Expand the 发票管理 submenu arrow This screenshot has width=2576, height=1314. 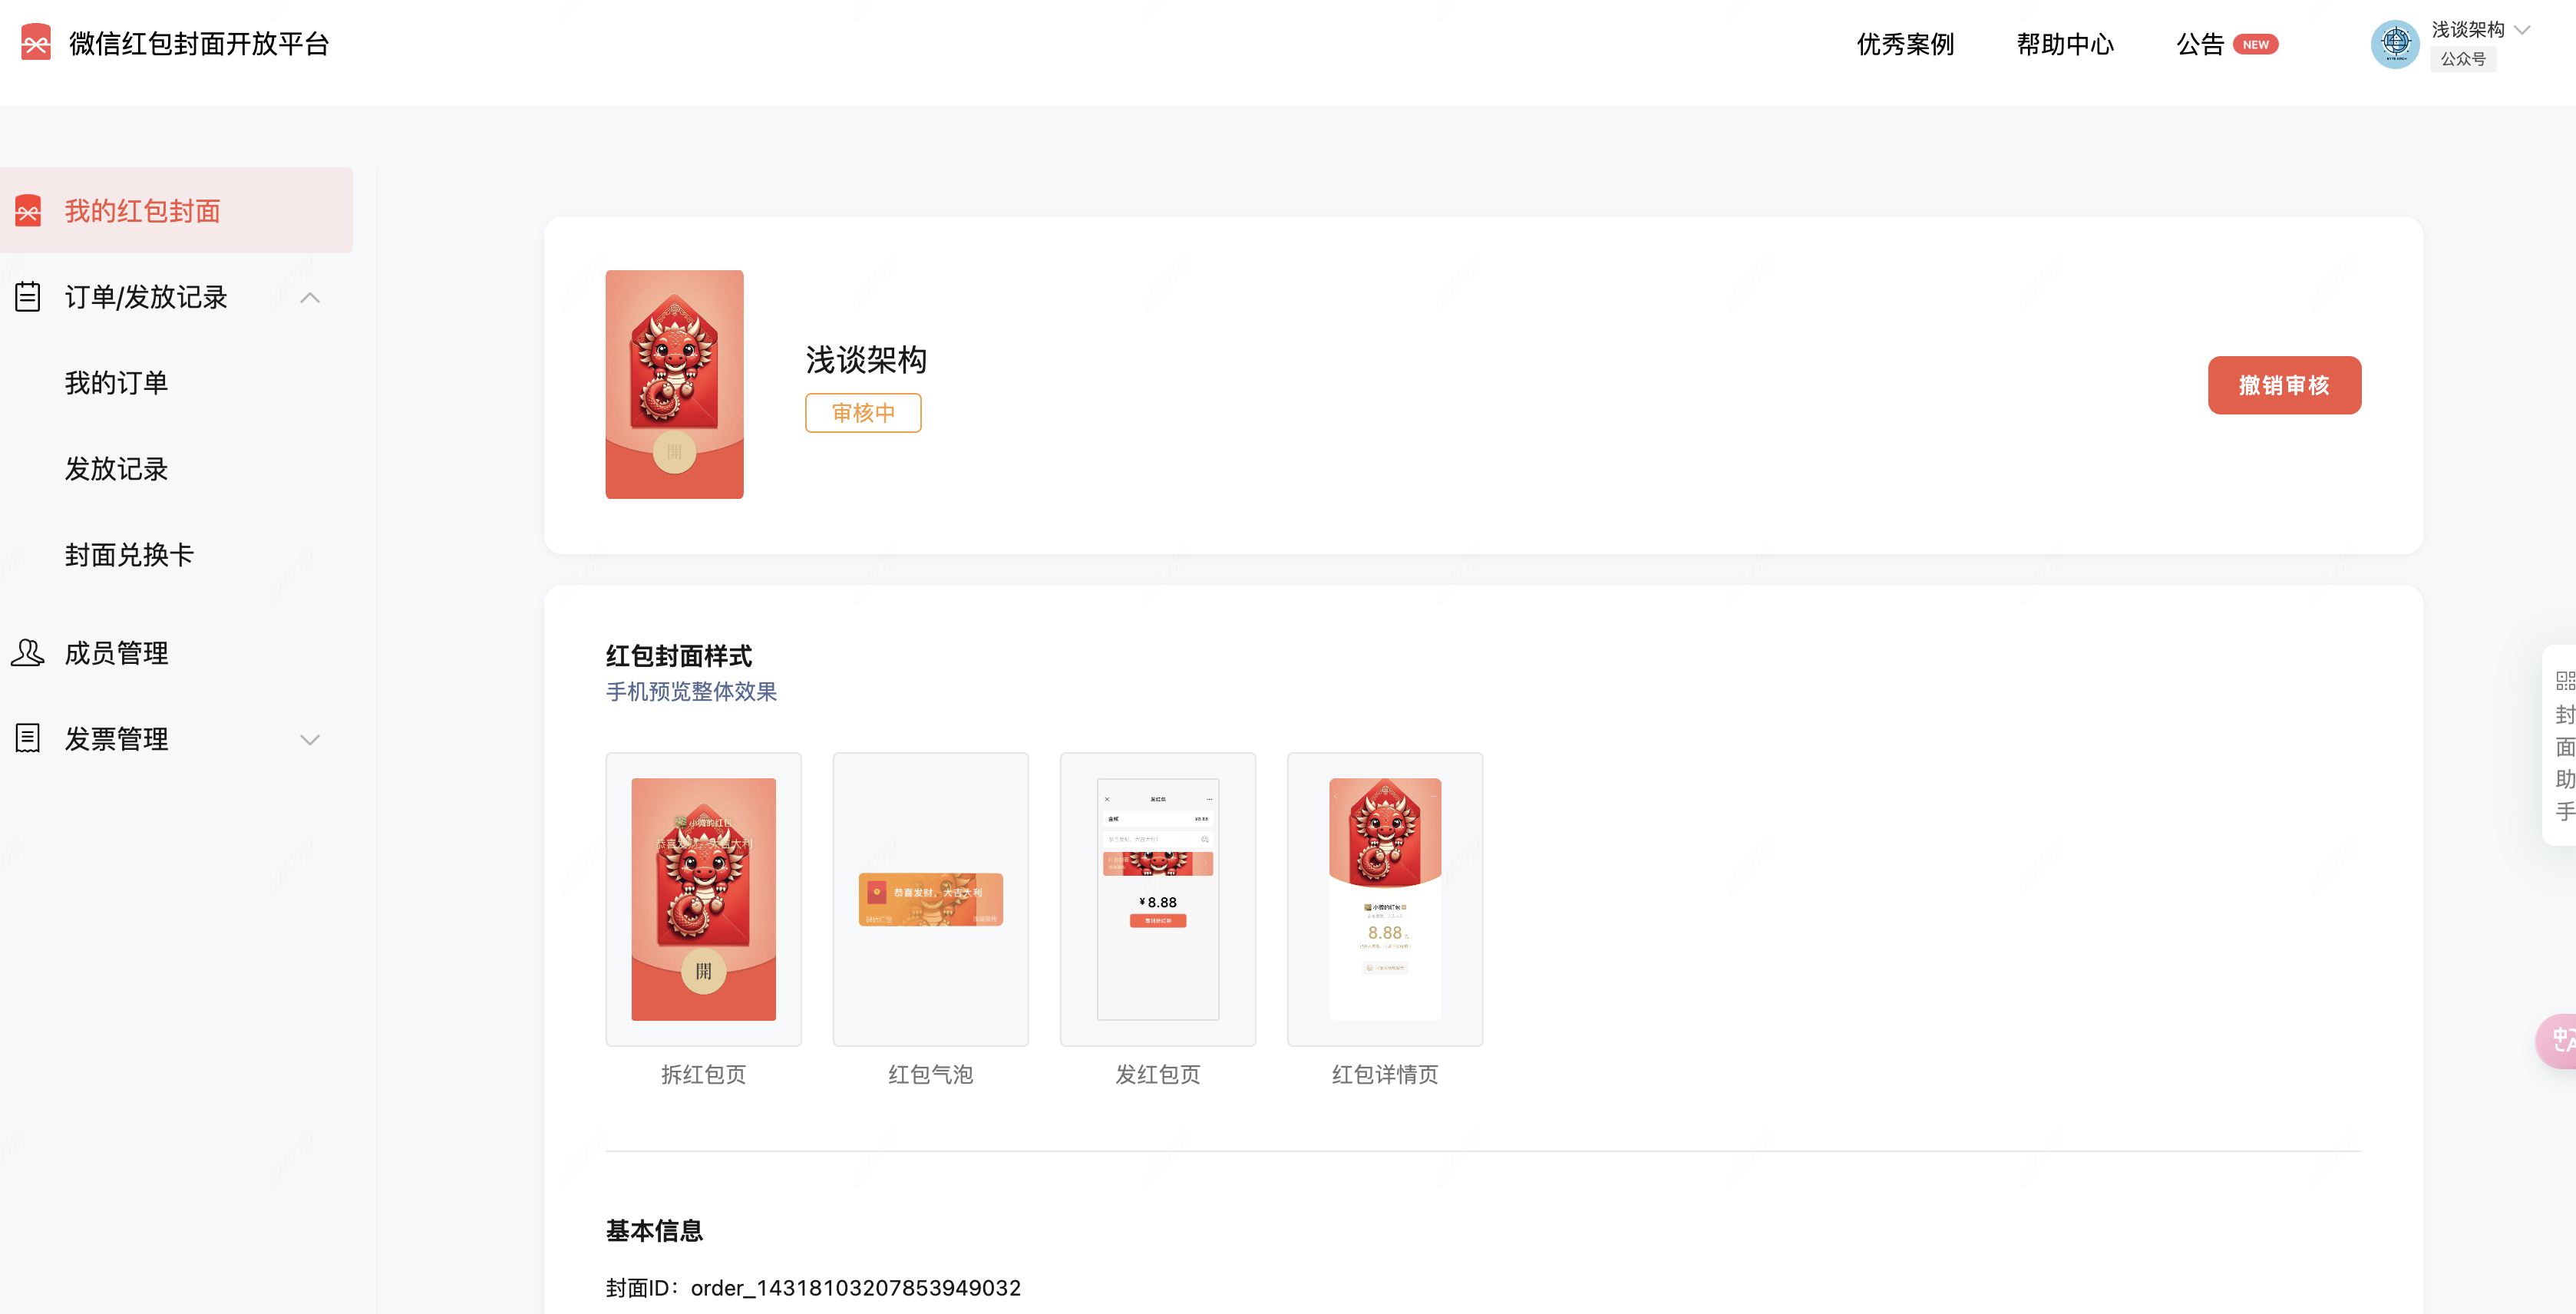click(x=310, y=740)
